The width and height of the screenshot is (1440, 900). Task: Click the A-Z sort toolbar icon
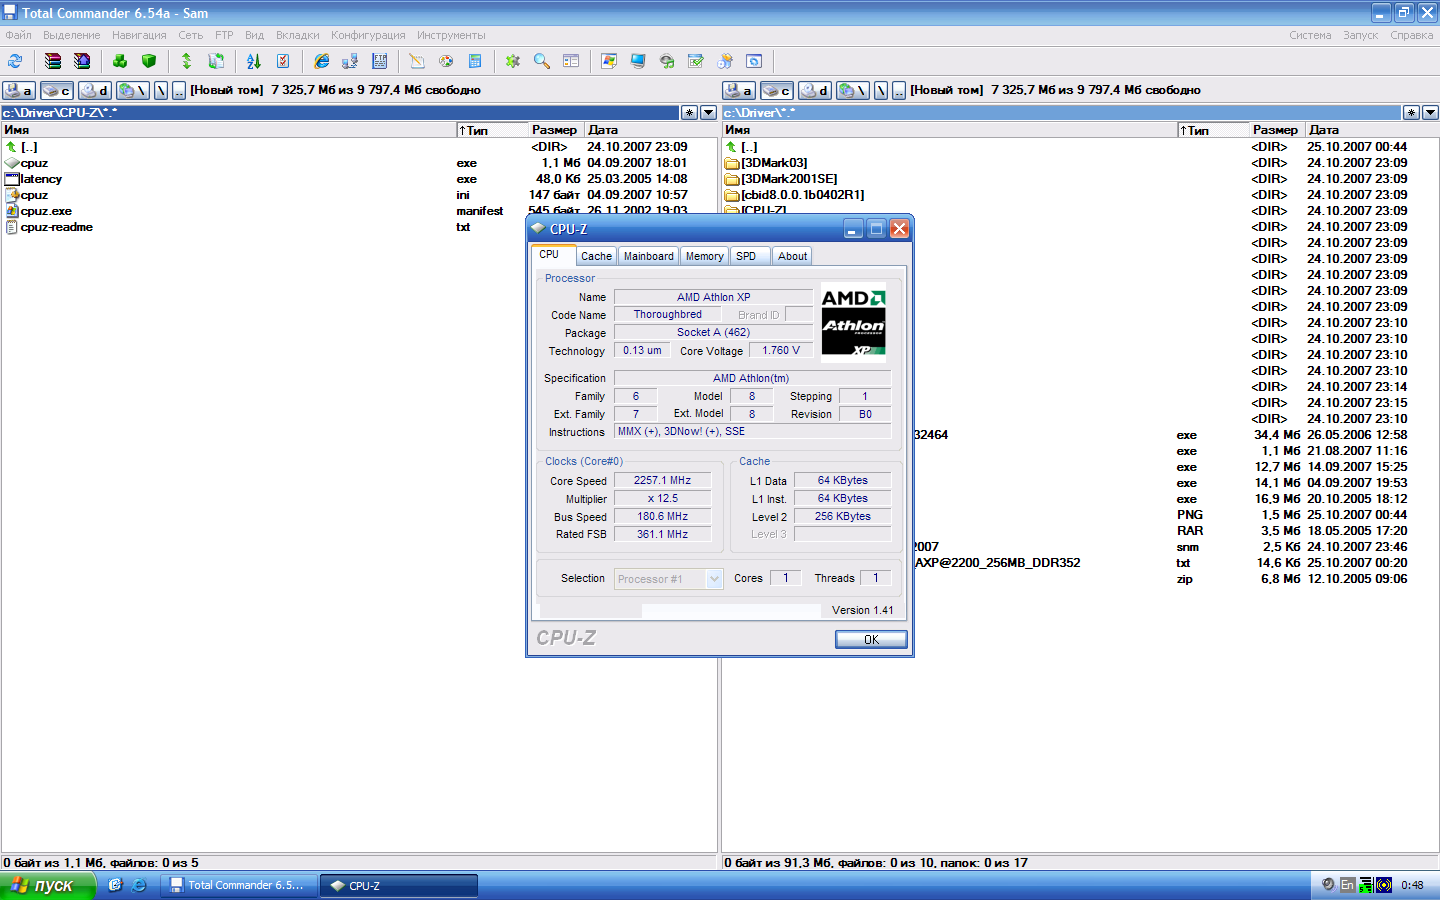pyautogui.click(x=254, y=61)
